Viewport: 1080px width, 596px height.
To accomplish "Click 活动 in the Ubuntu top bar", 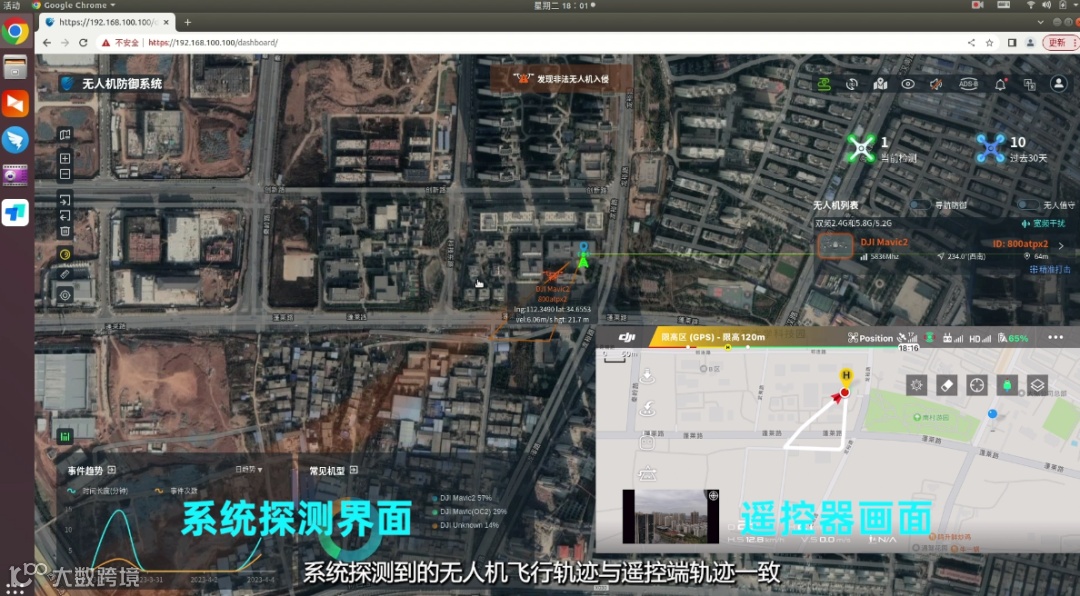I will pyautogui.click(x=12, y=5).
